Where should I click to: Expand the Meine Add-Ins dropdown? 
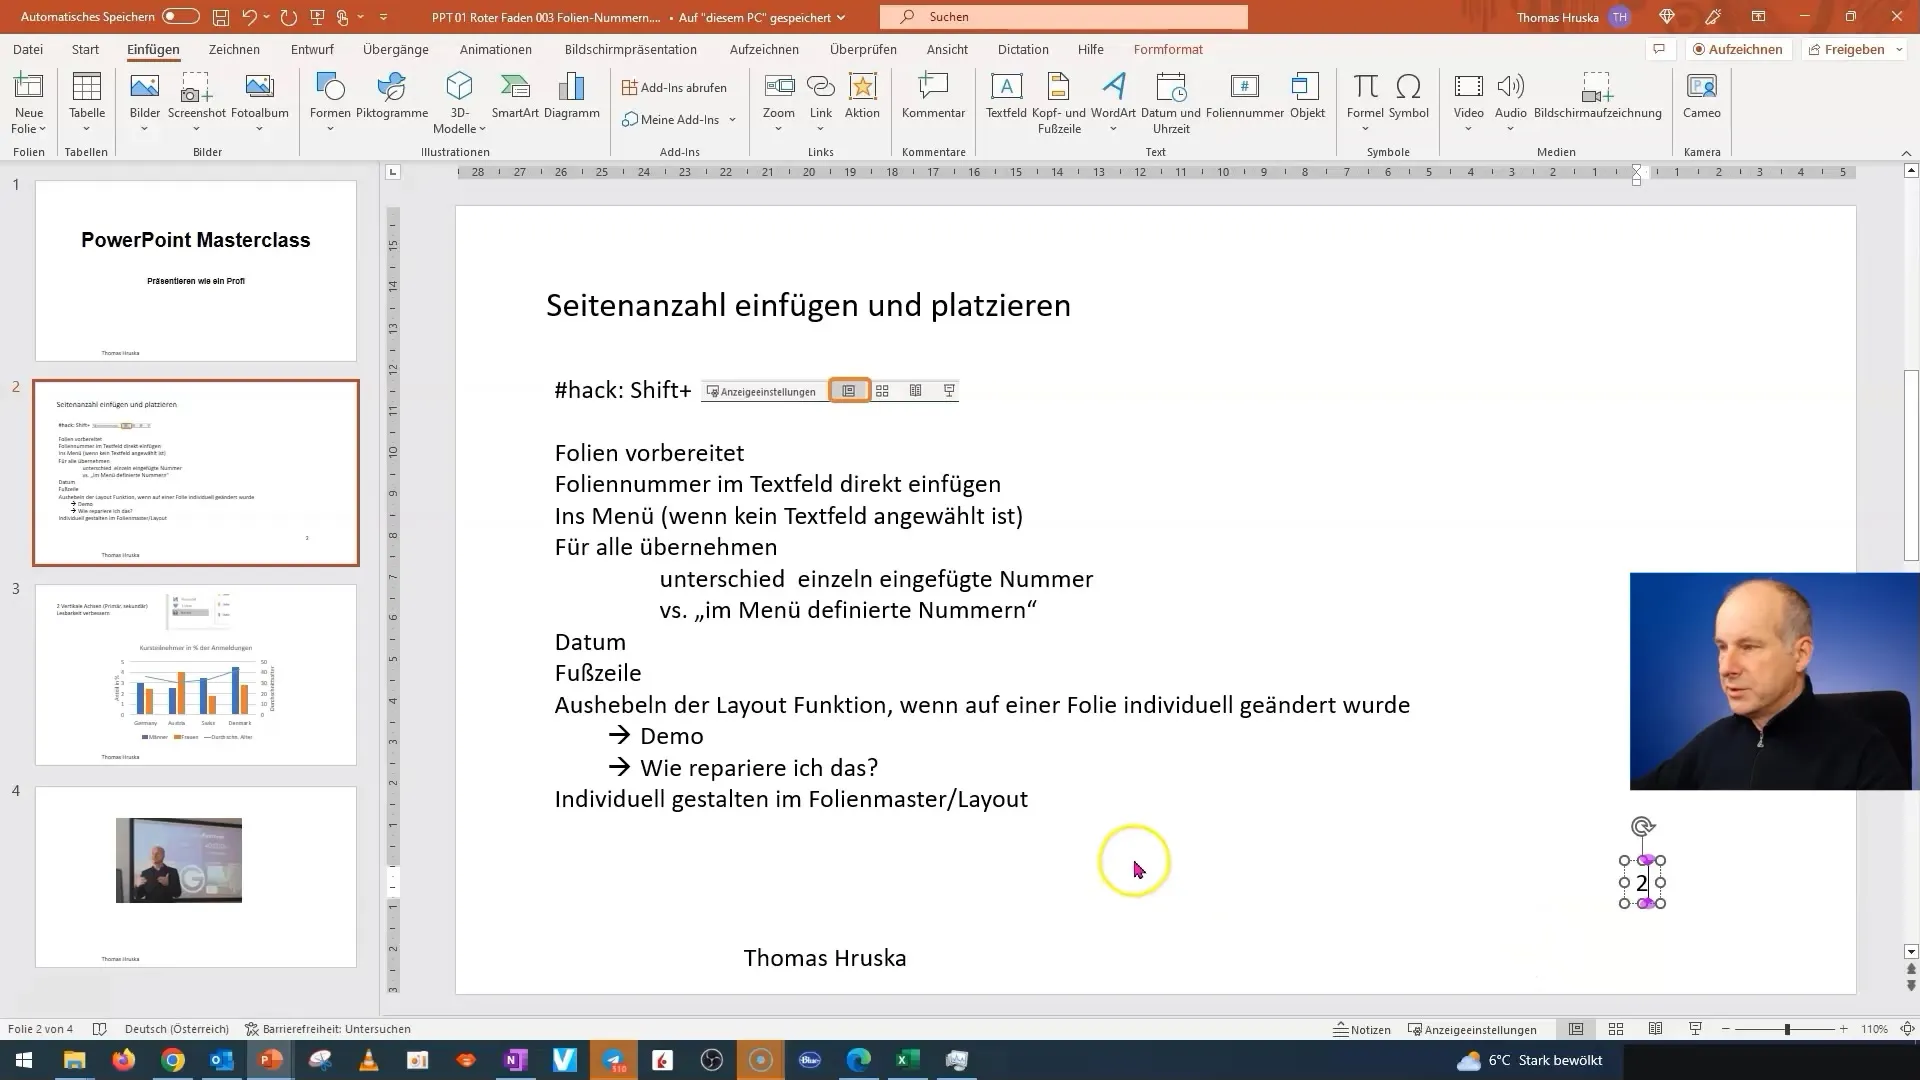[x=732, y=120]
